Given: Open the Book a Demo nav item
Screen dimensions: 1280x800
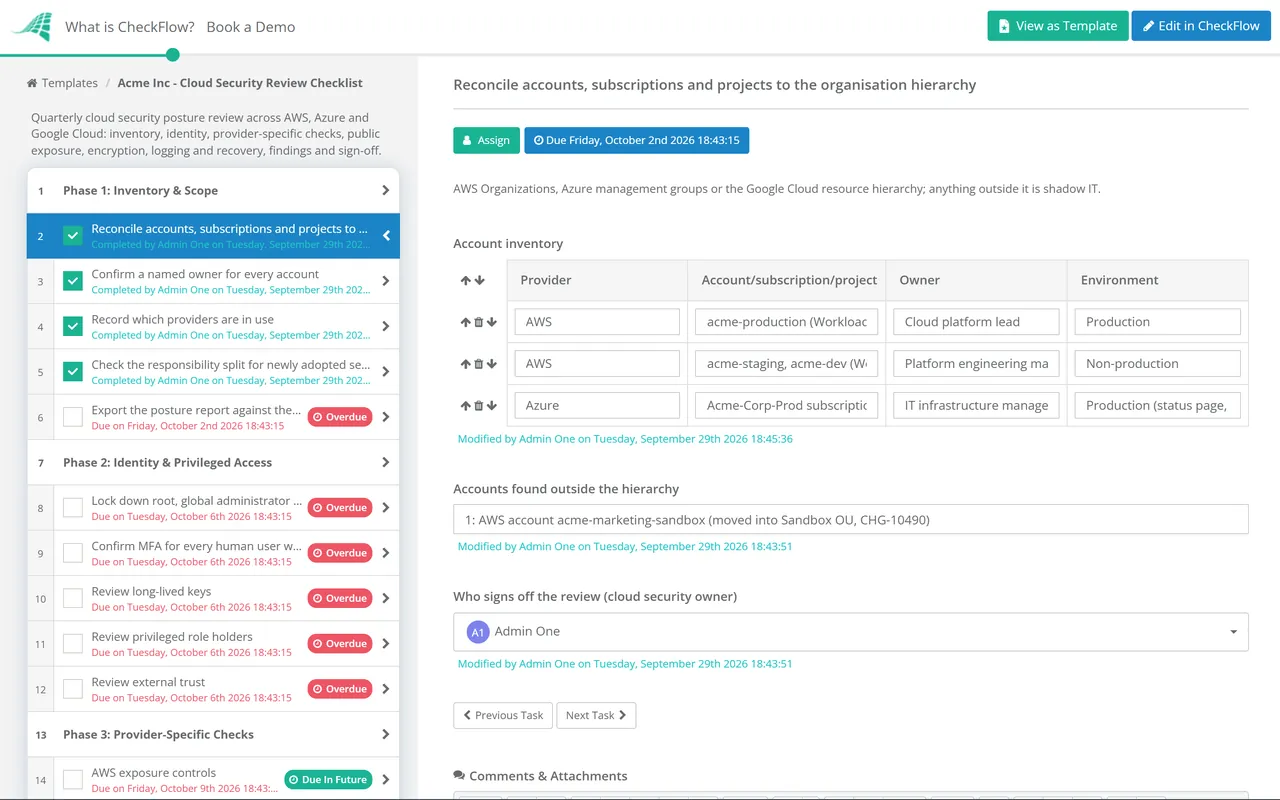Looking at the screenshot, I should click(251, 27).
